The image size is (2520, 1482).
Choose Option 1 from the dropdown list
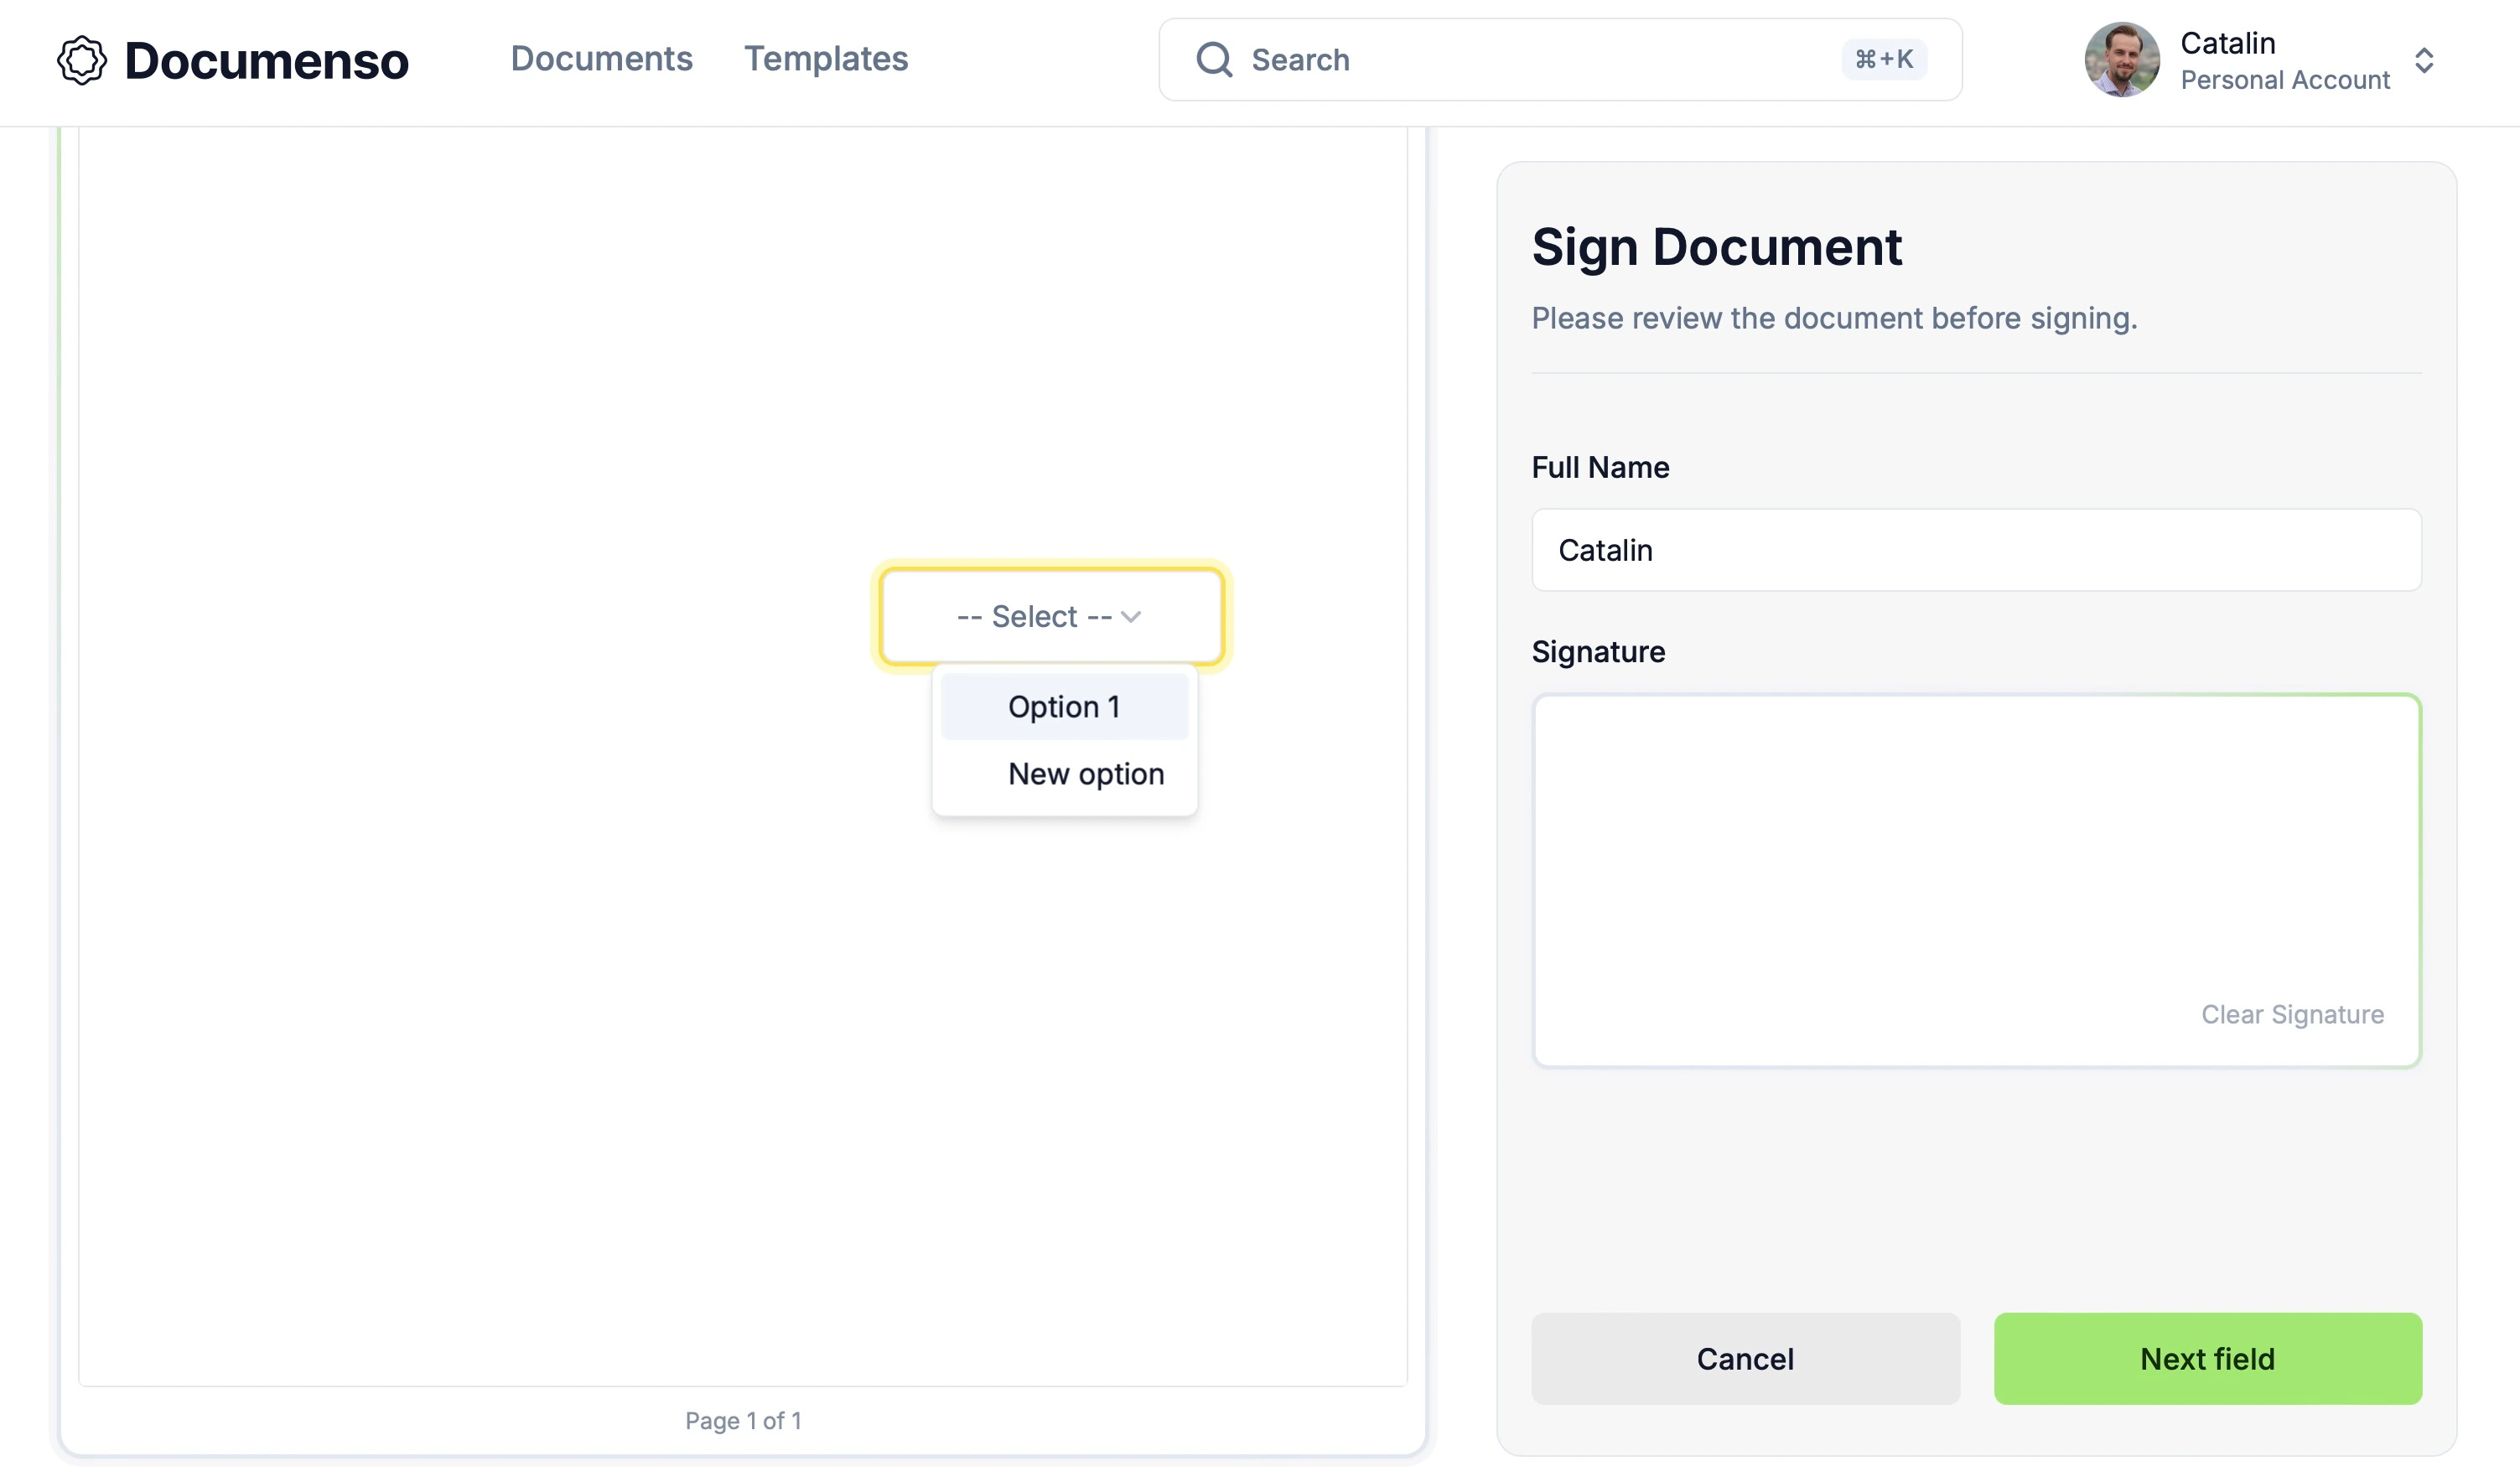point(1064,707)
